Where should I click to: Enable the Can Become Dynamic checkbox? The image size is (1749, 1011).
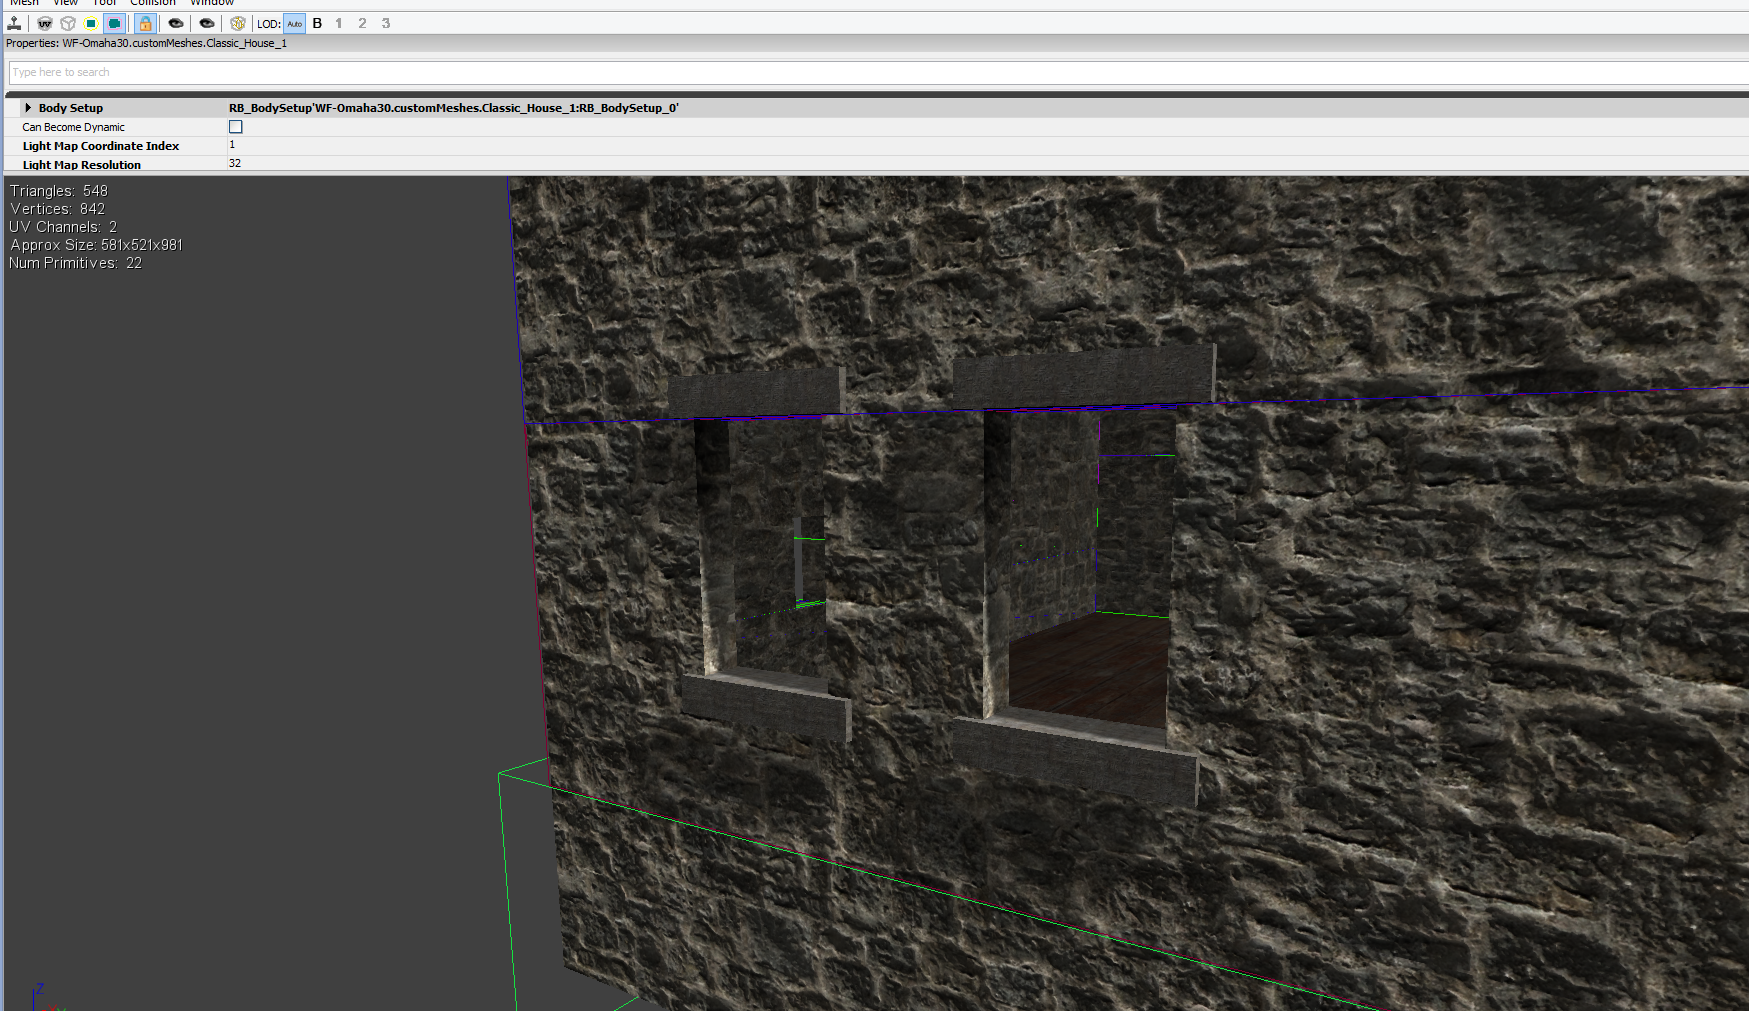[x=236, y=127]
